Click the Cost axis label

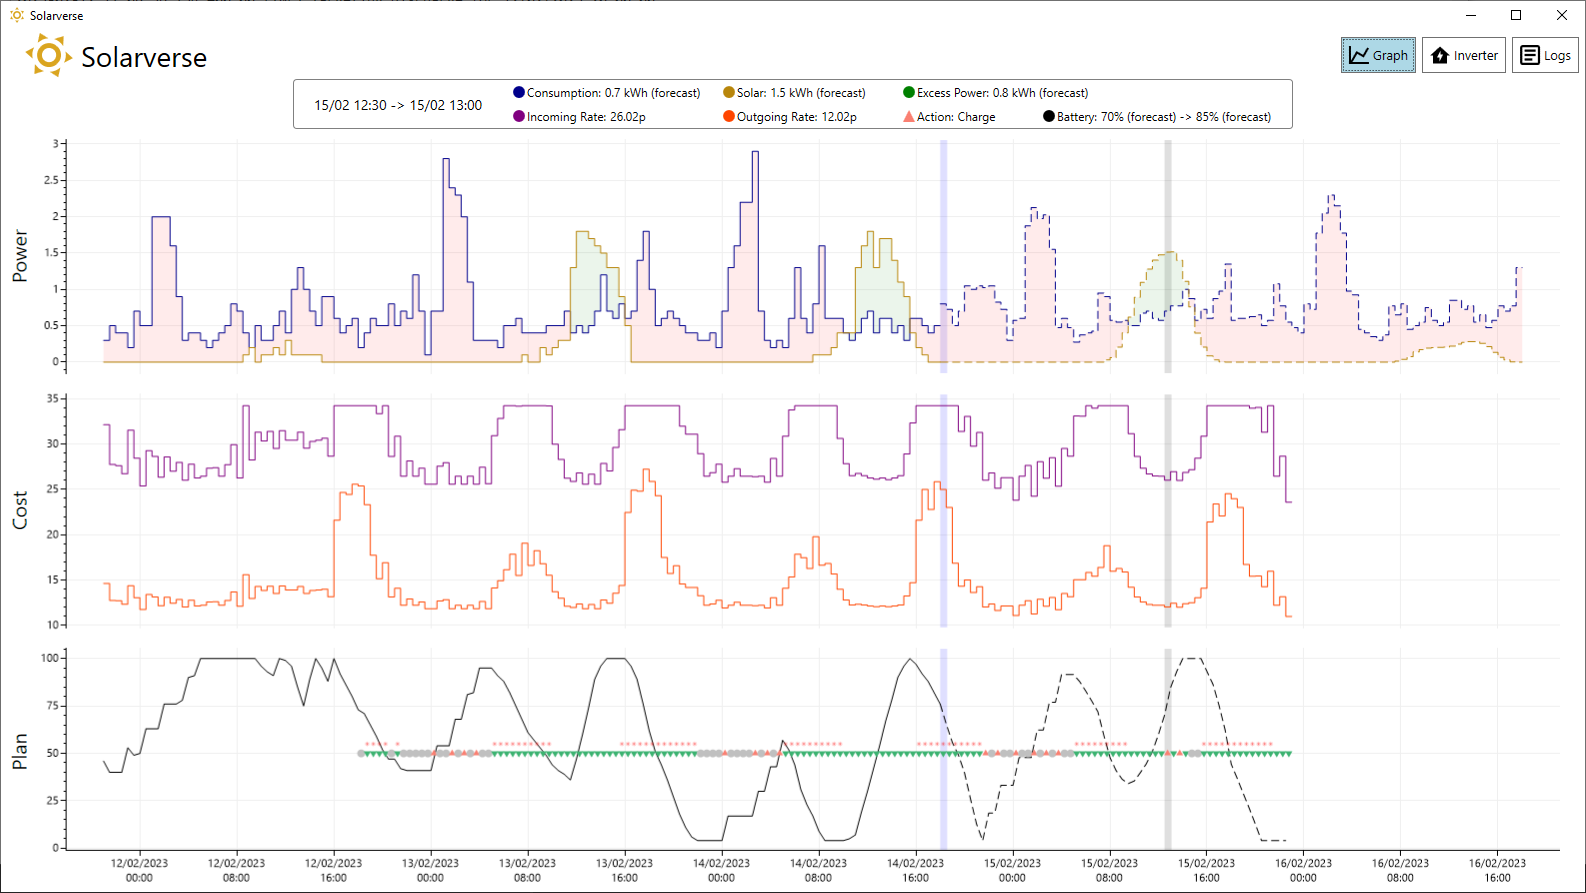tap(20, 510)
